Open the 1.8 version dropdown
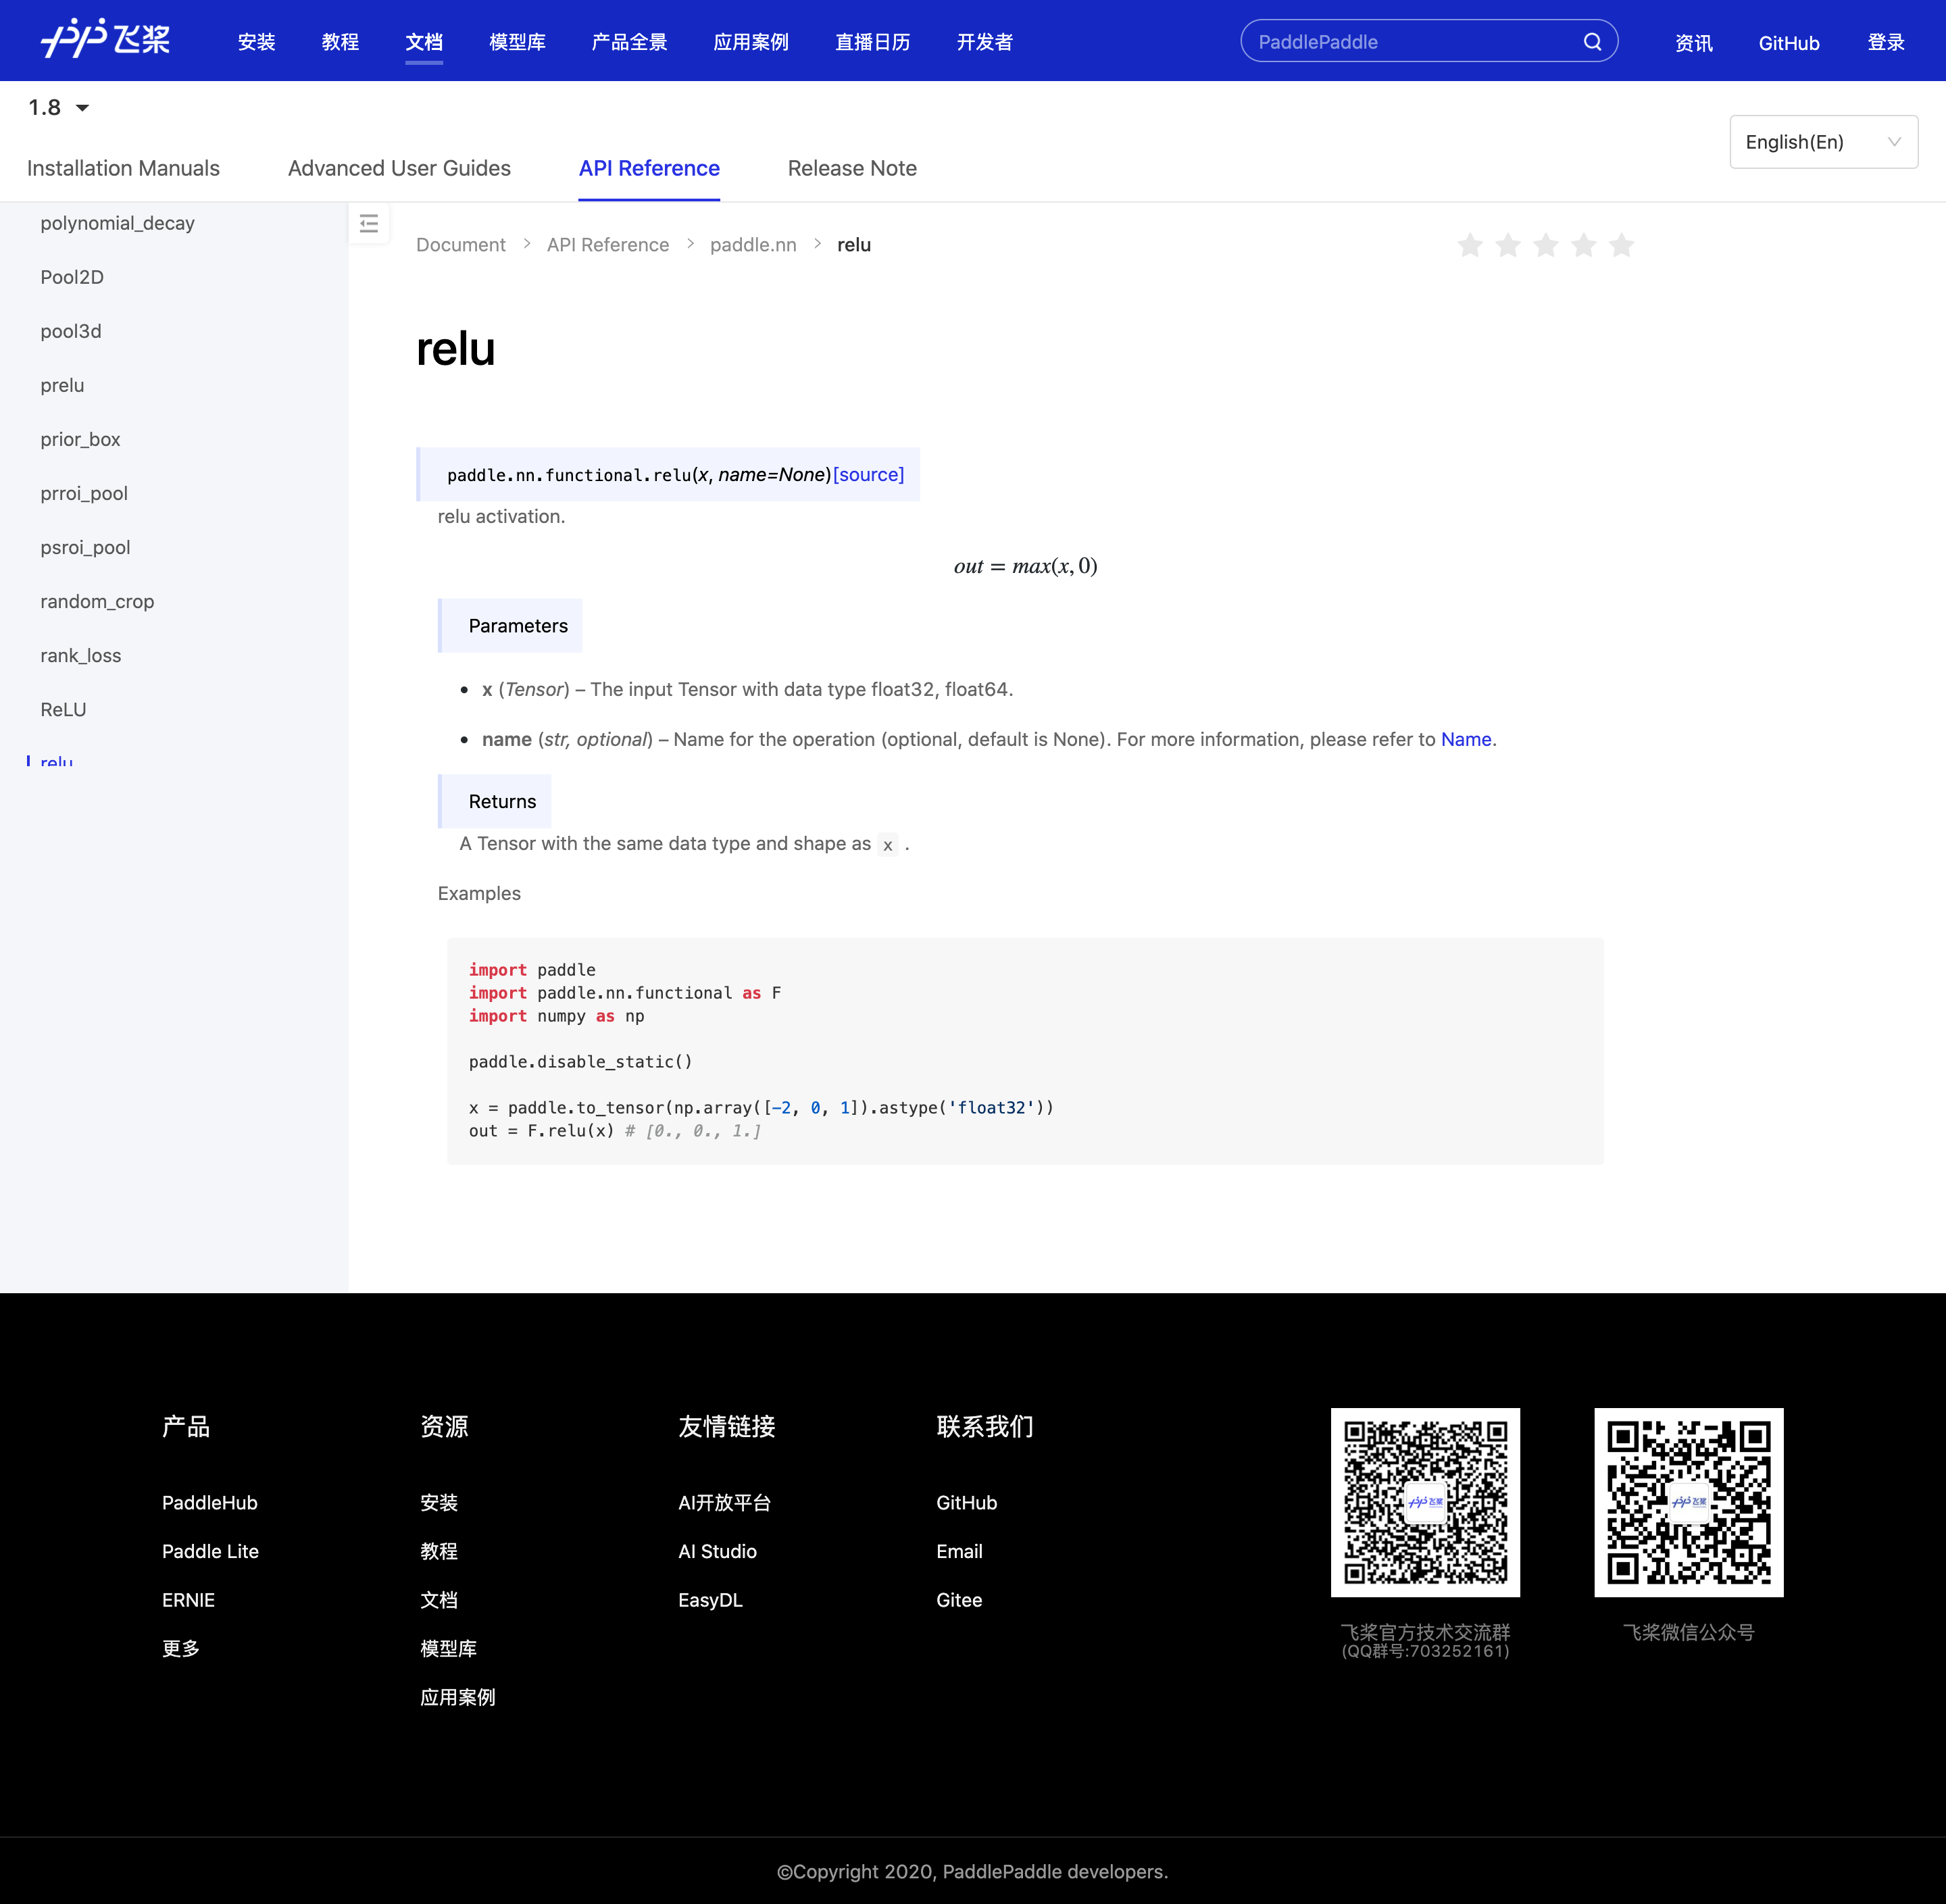The height and width of the screenshot is (1904, 1946). click(59, 107)
